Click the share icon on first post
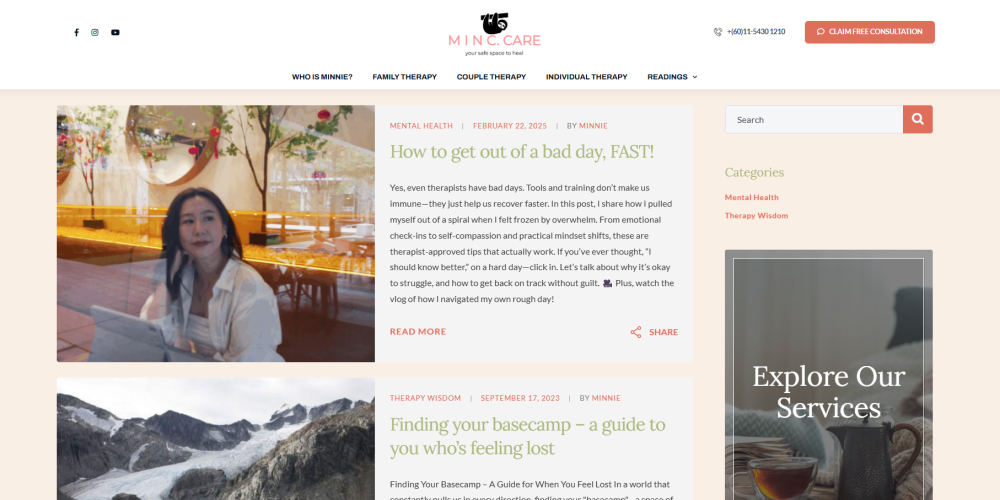Screen dimensions: 1000x500 point(636,332)
